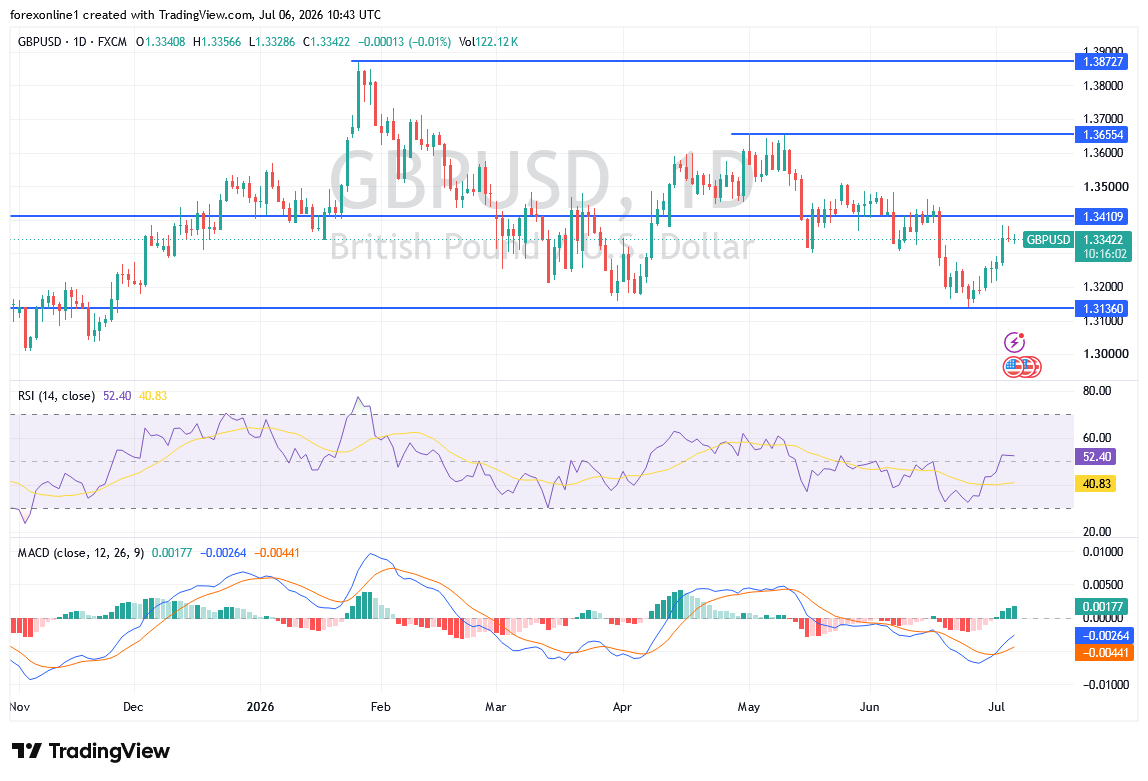Viewport: 1148px width, 781px height.
Task: Click the blue MACD line −0.00264 label
Action: [1104, 635]
